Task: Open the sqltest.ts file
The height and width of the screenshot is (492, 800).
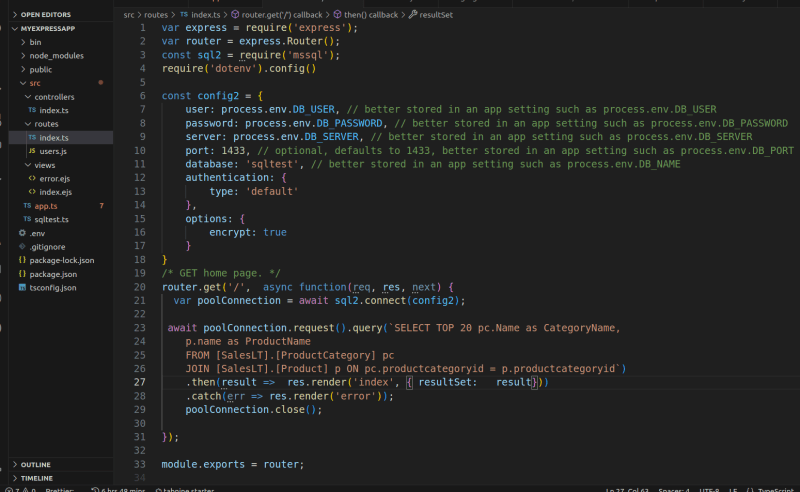Action: tap(52, 219)
